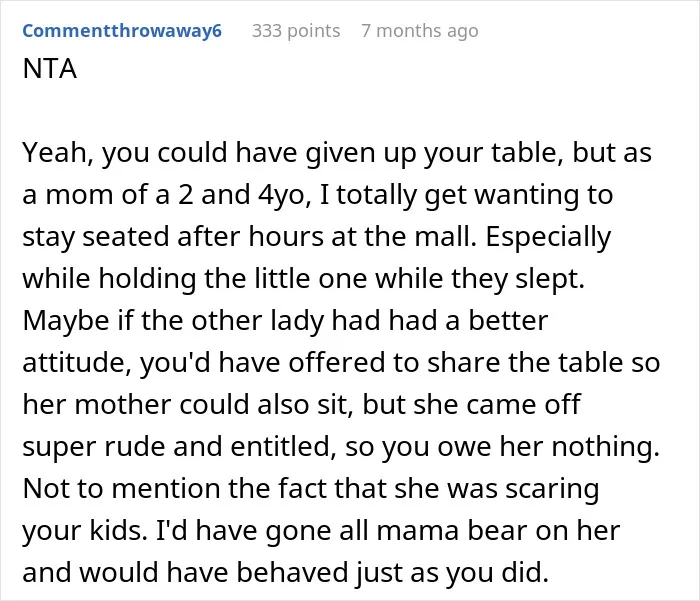Click the NTA verdict text

point(50,69)
